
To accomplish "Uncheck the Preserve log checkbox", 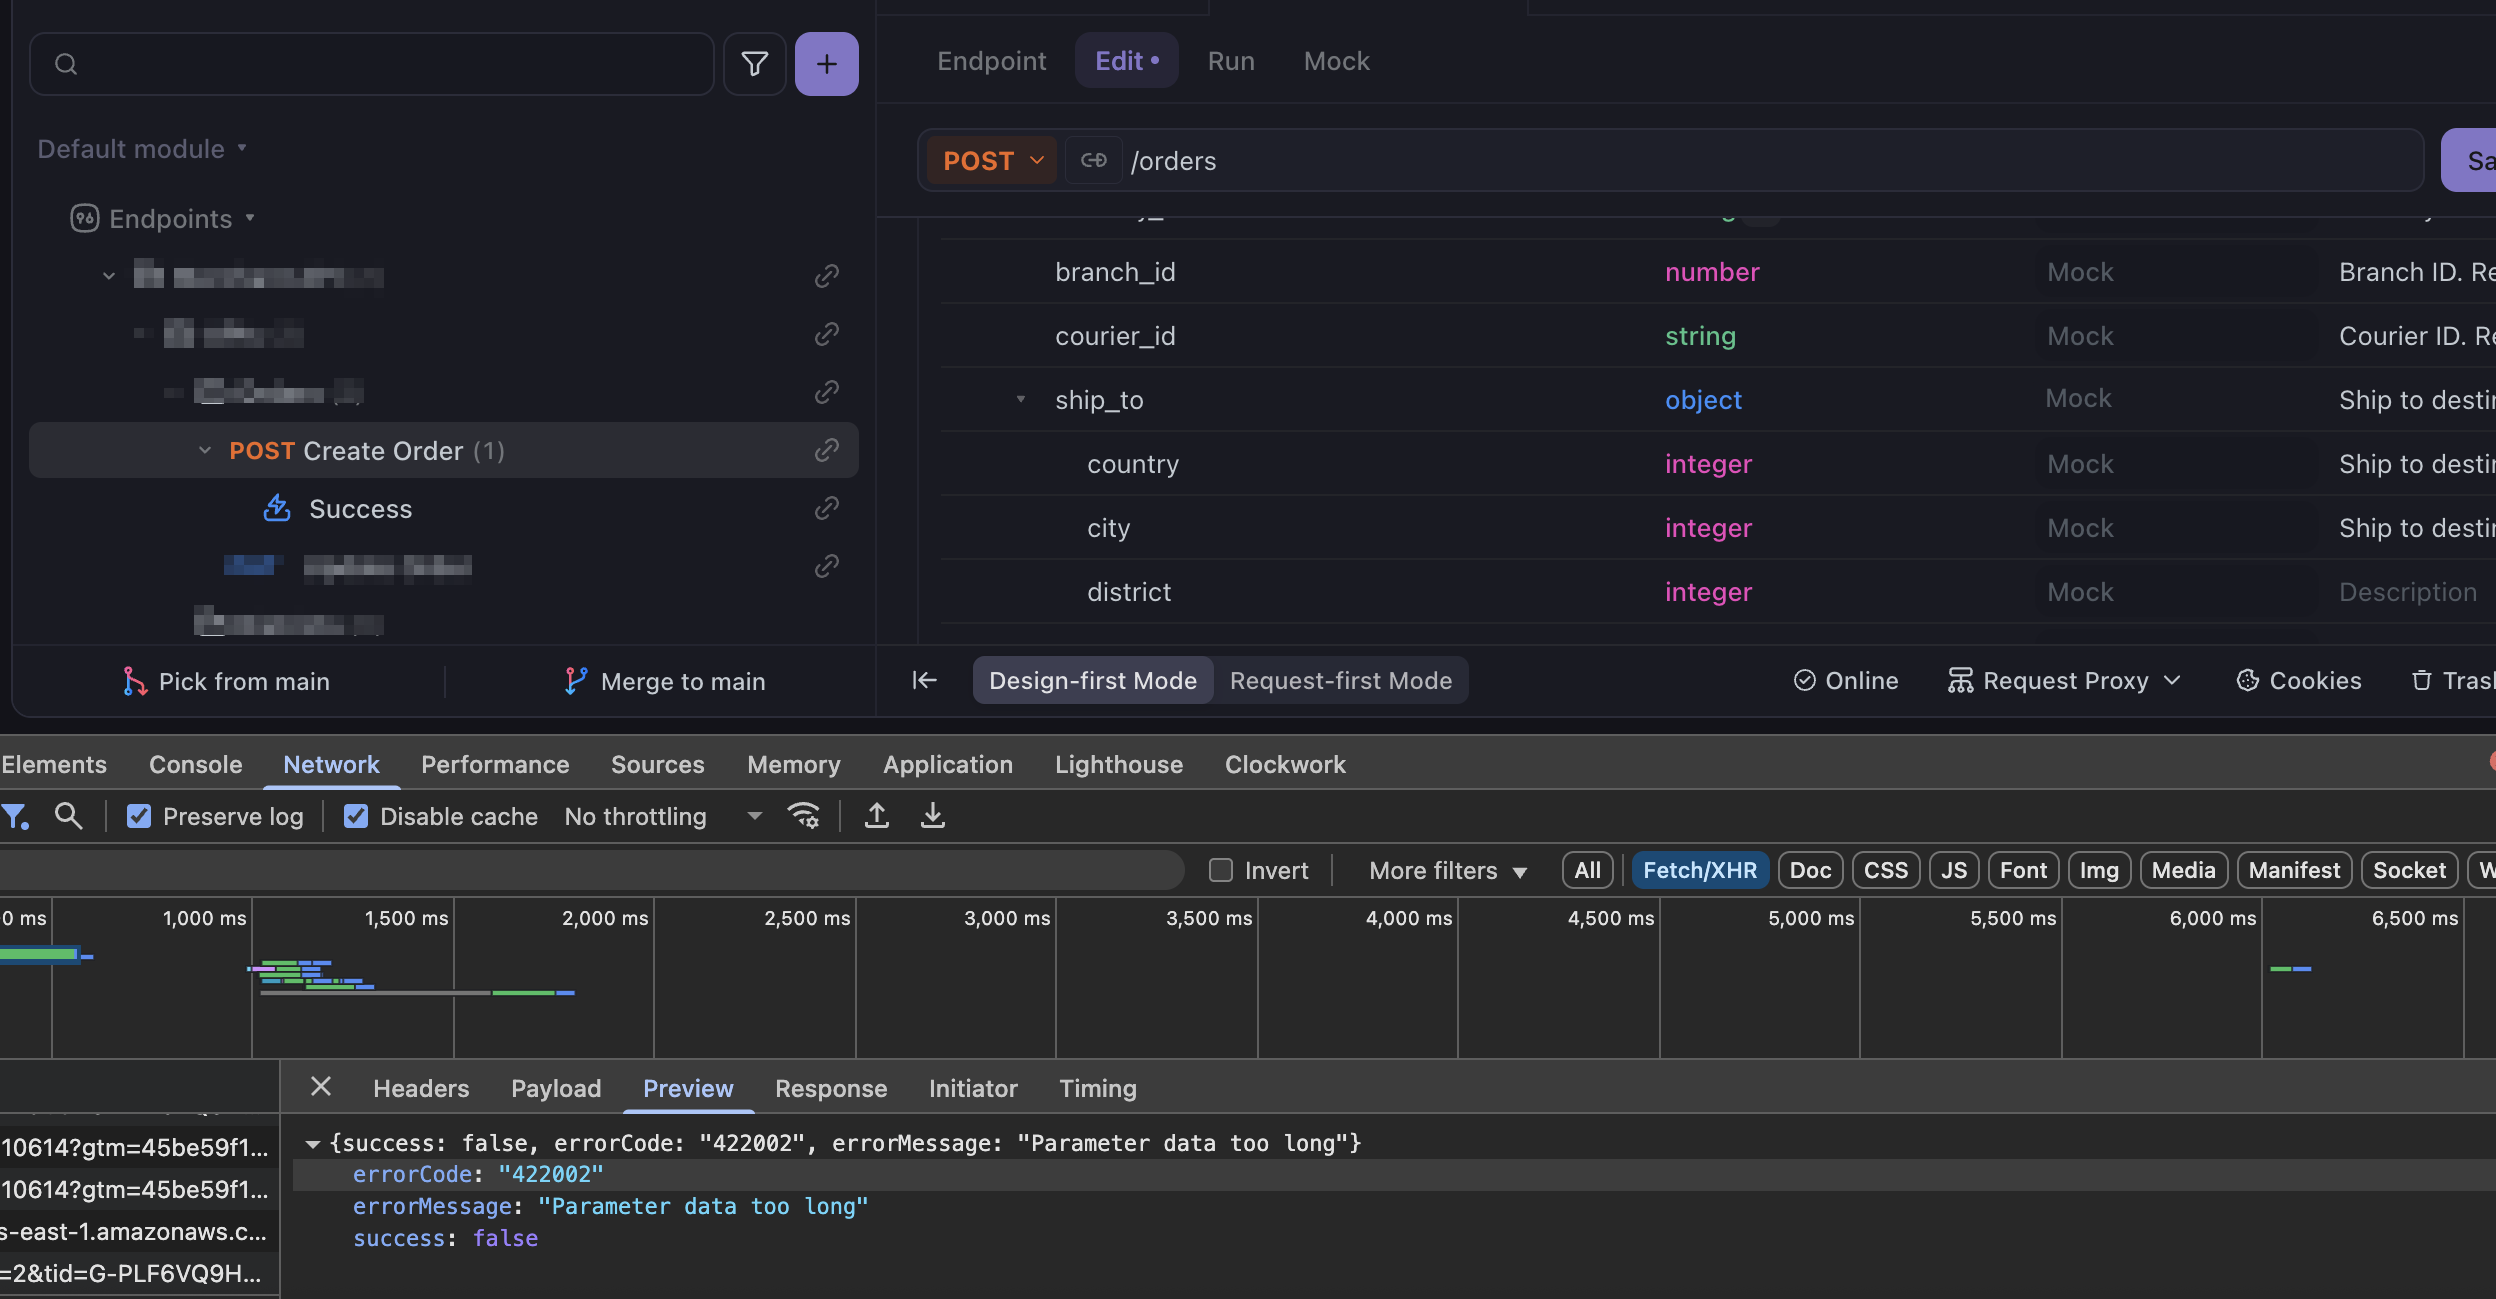I will 139,817.
